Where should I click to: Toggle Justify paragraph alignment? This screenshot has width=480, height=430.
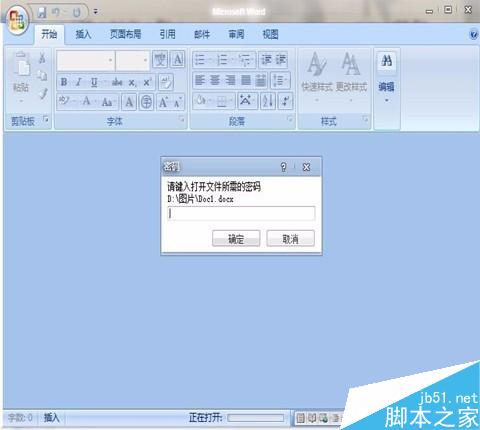[x=246, y=80]
